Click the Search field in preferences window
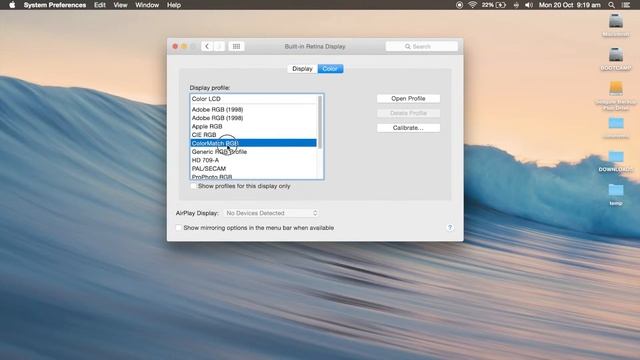This screenshot has height=360, width=640. 421,47
